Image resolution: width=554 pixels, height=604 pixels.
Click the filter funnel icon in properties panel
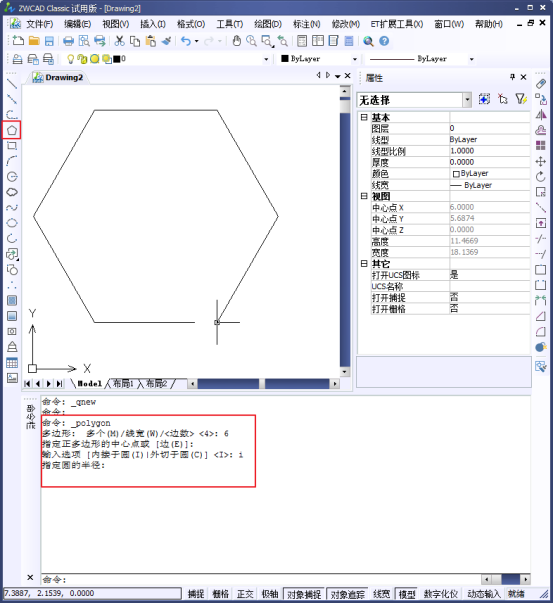click(521, 99)
